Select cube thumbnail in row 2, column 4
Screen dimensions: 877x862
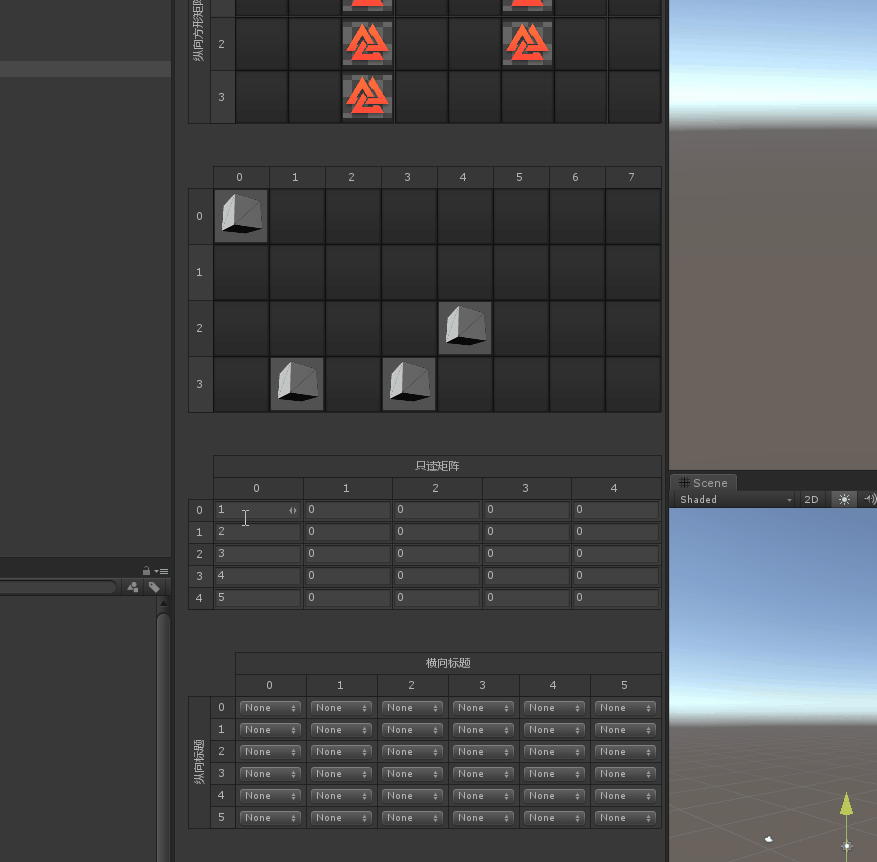click(x=465, y=328)
